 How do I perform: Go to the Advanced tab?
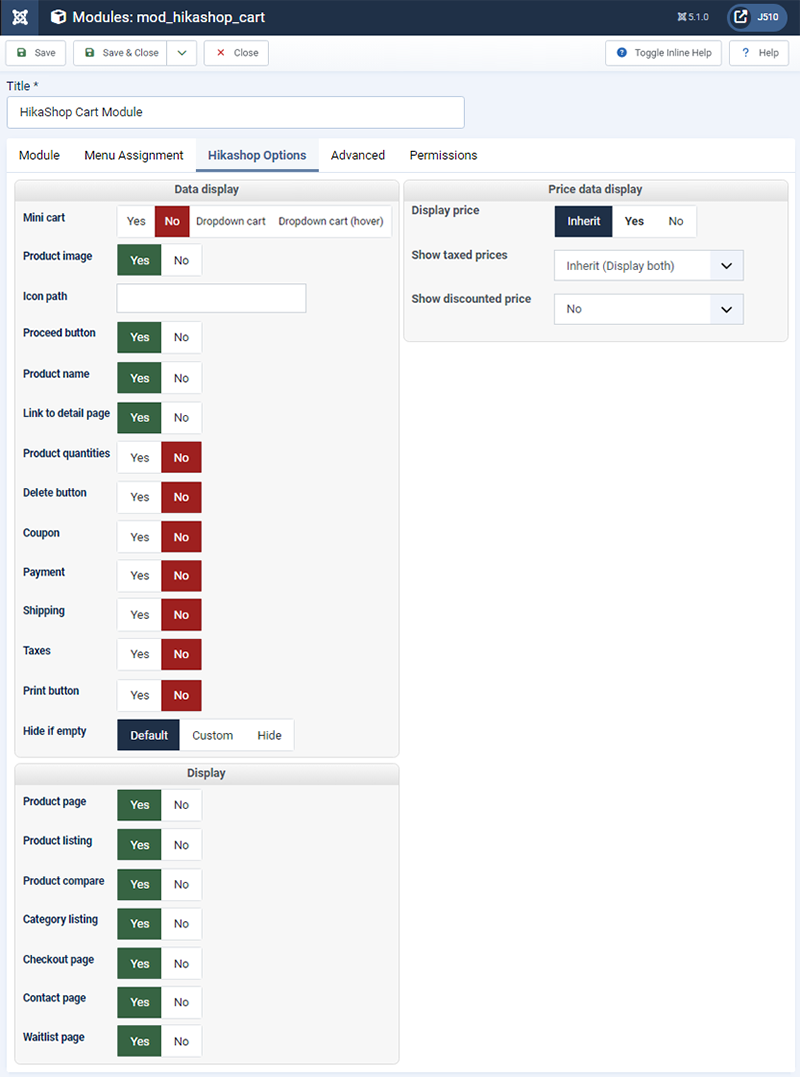pyautogui.click(x=358, y=155)
